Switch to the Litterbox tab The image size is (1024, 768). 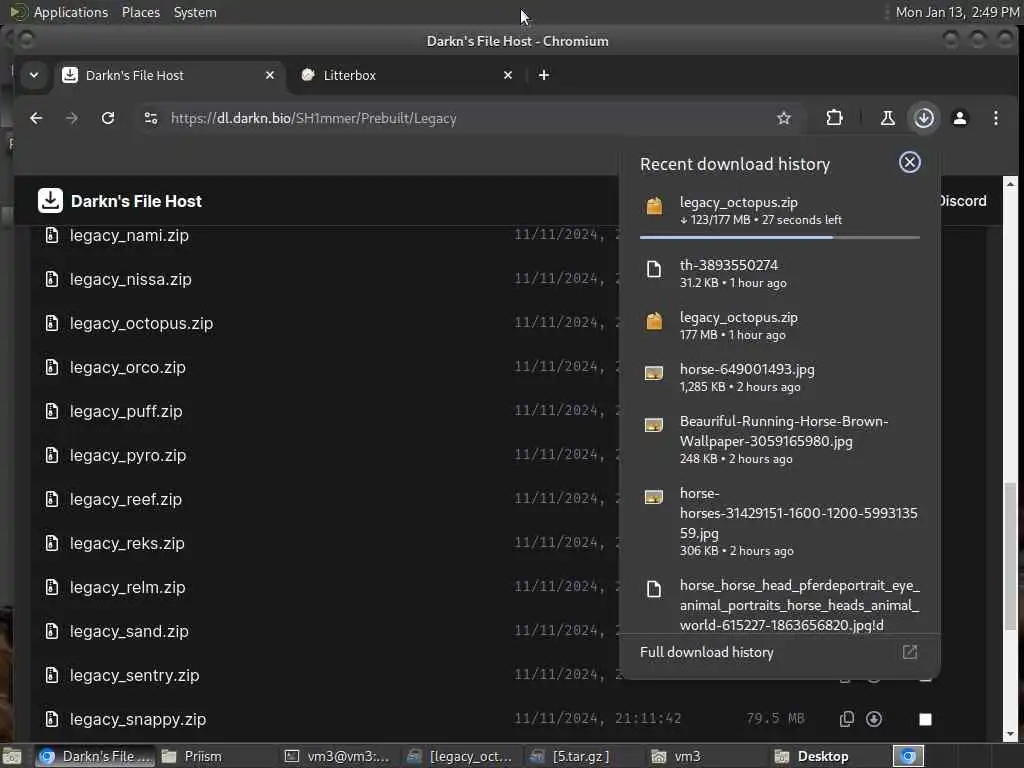pos(407,75)
